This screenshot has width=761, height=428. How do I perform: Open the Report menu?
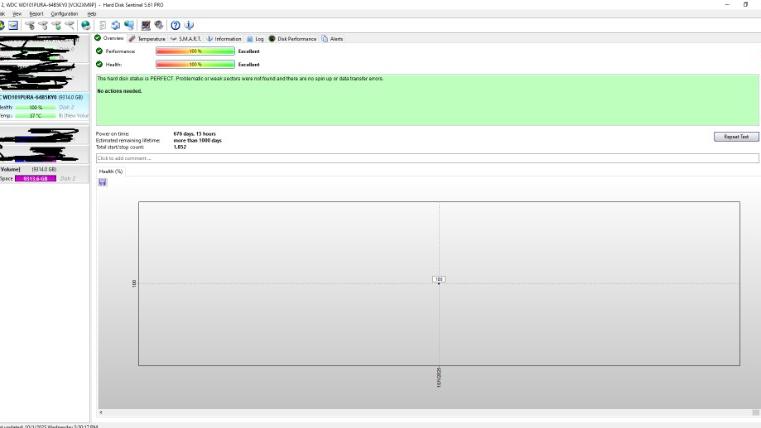(36, 14)
